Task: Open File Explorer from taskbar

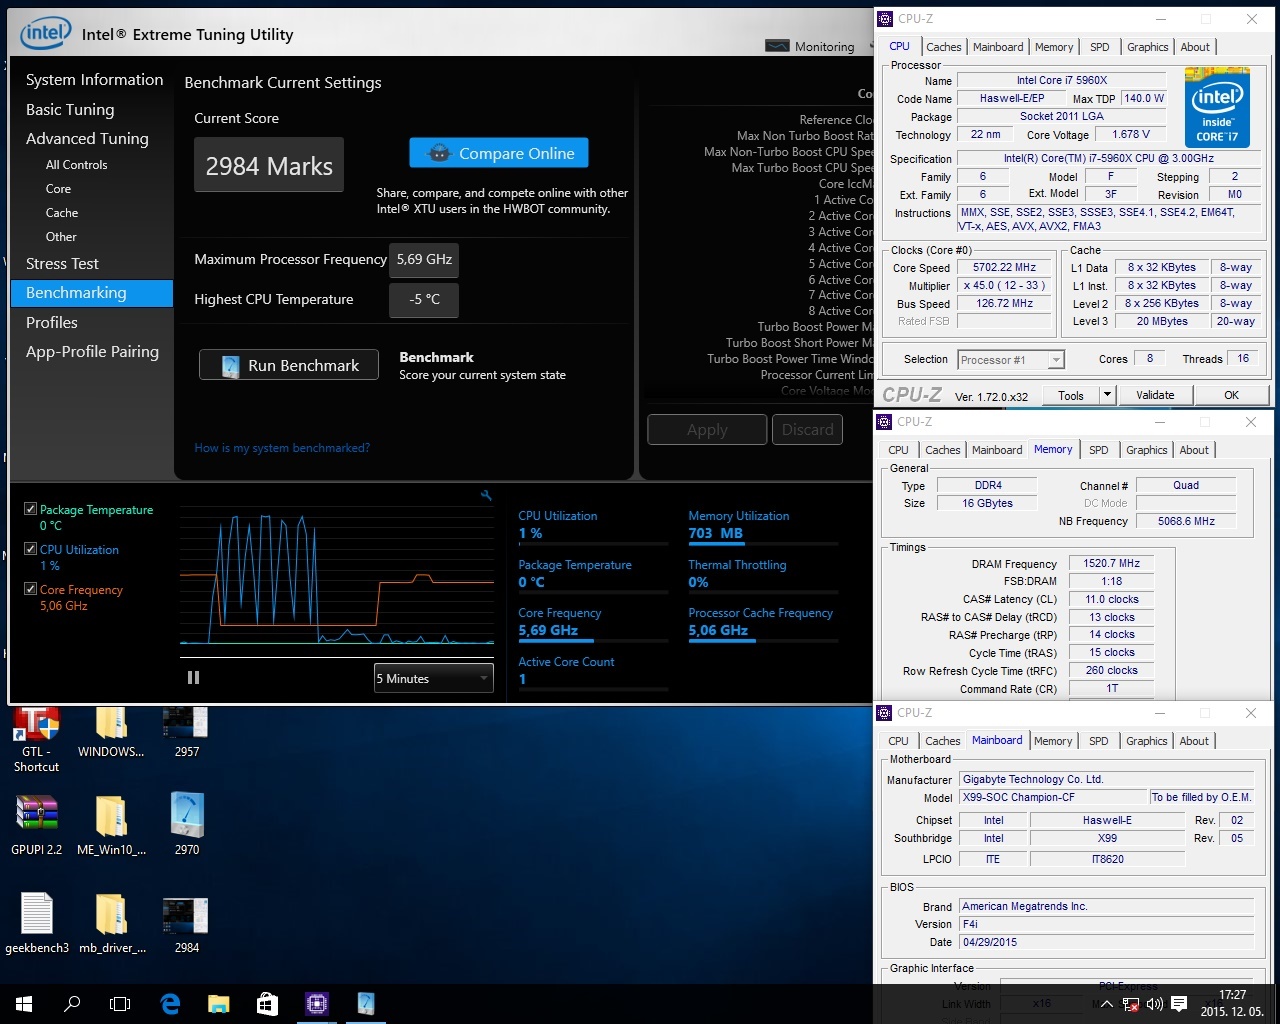Action: 218,1004
